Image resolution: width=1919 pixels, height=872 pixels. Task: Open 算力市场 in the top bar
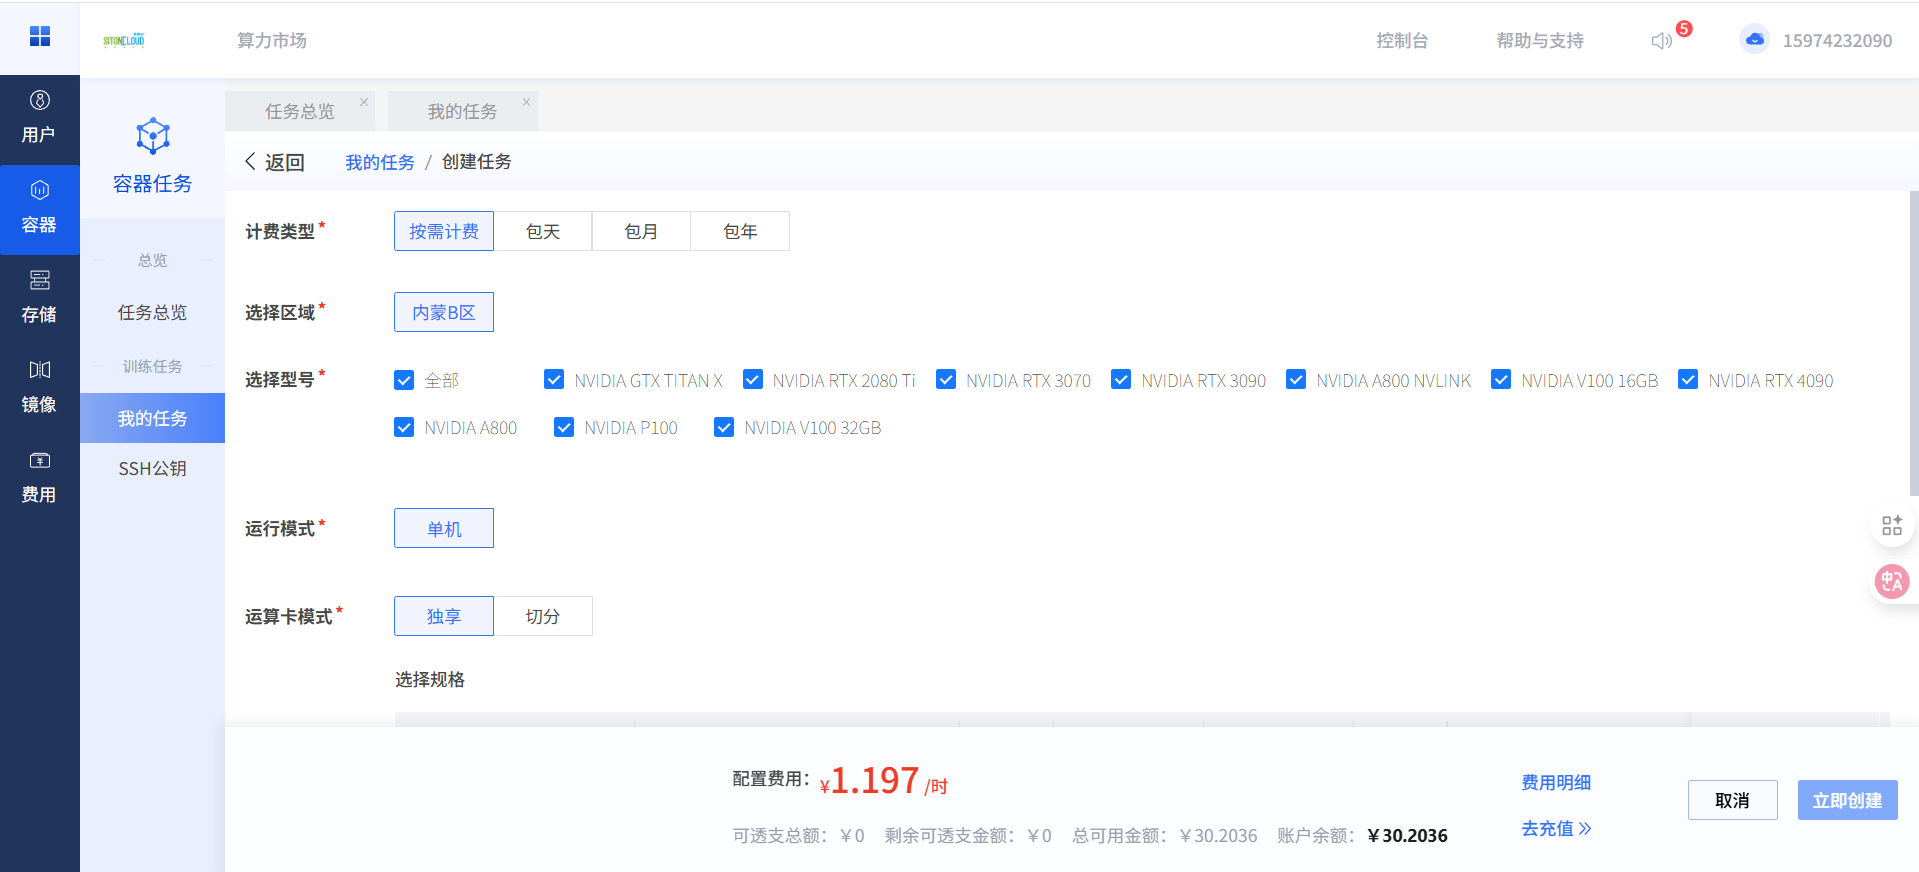pos(272,41)
